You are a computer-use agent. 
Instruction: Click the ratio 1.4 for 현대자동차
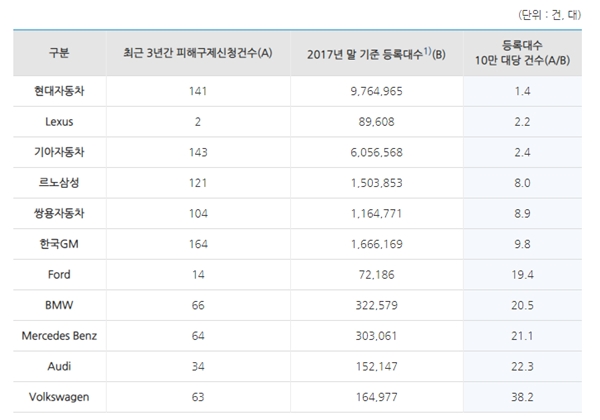coord(522,91)
